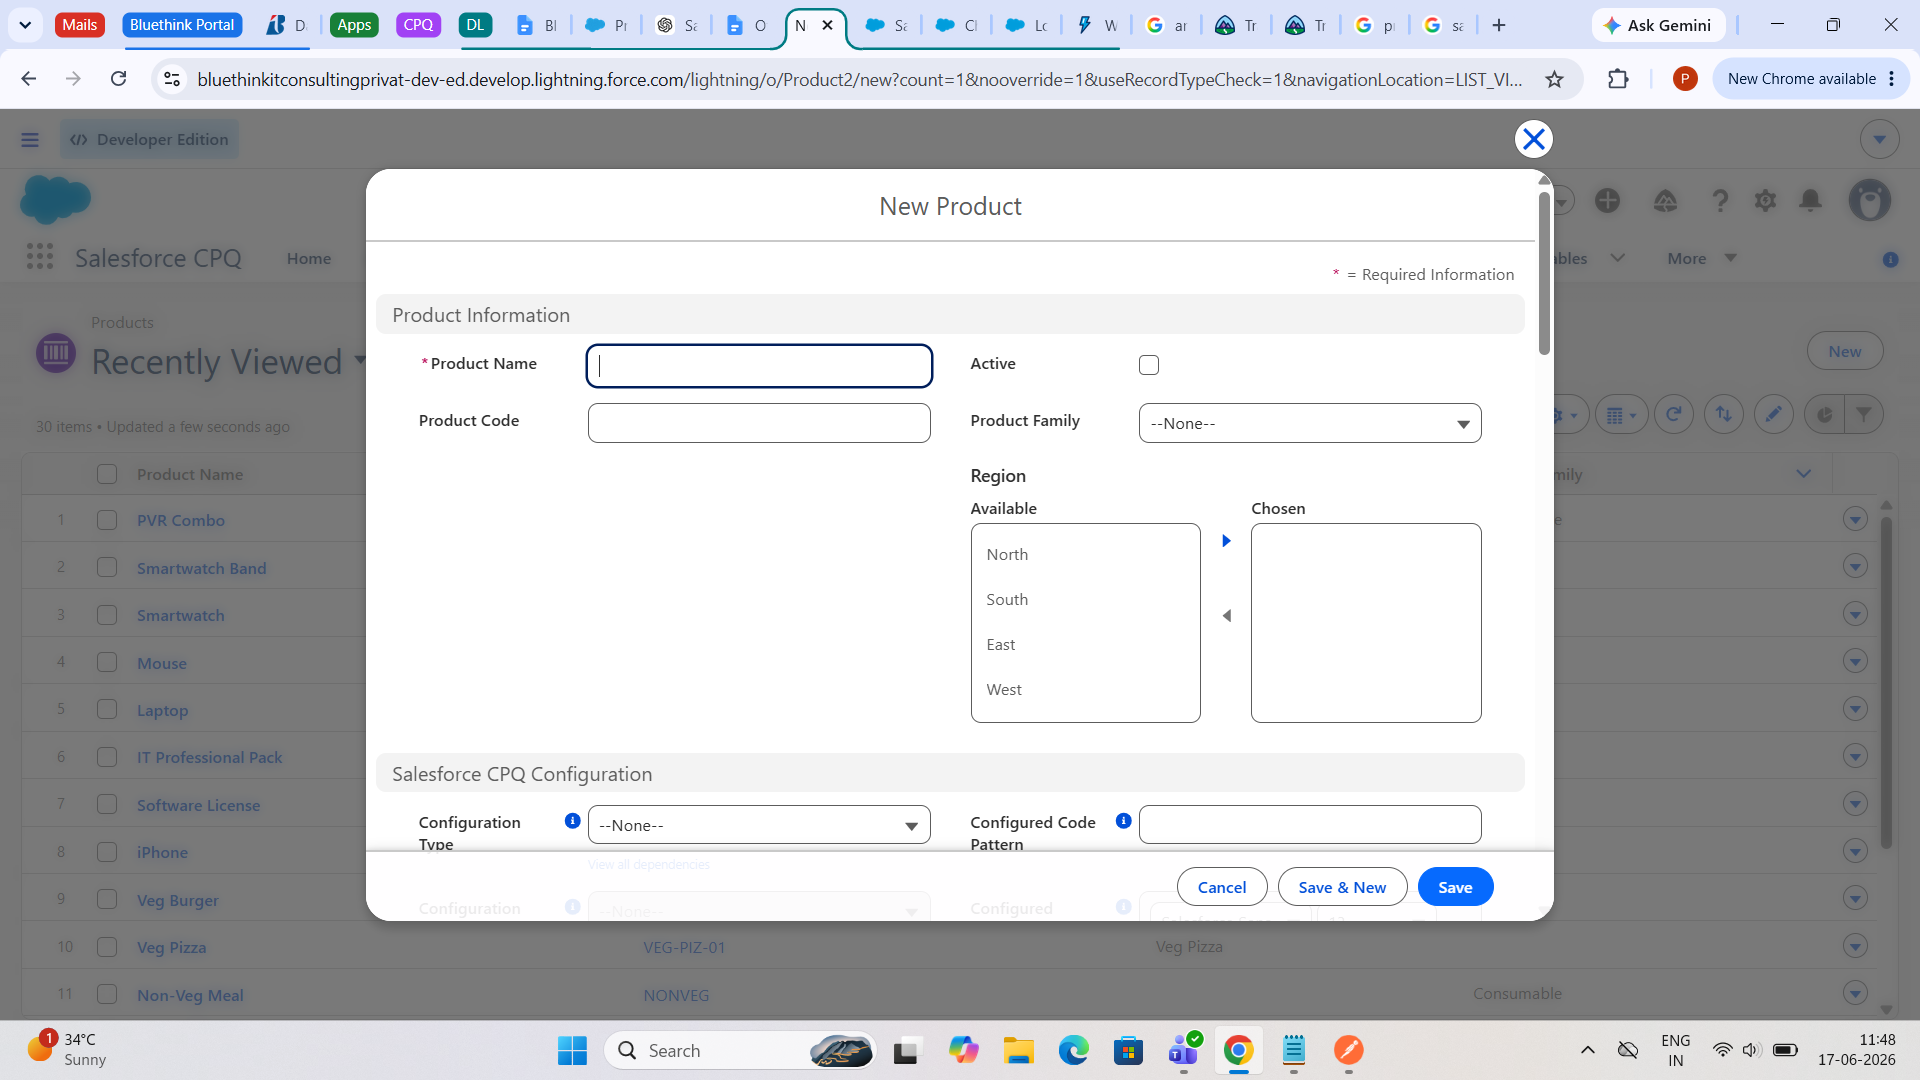The height and width of the screenshot is (1080, 1920).
Task: Cancel the New Product form
Action: (x=1222, y=887)
